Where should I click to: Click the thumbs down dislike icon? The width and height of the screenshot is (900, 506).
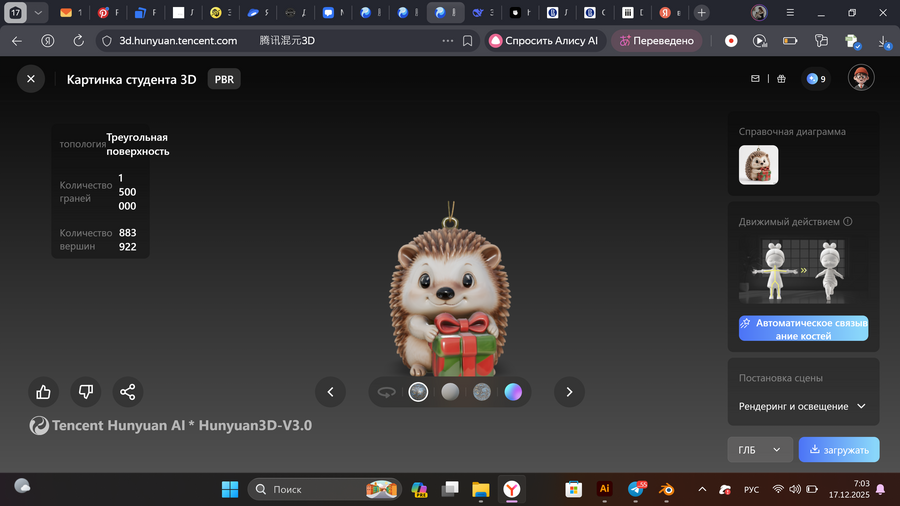coord(86,392)
